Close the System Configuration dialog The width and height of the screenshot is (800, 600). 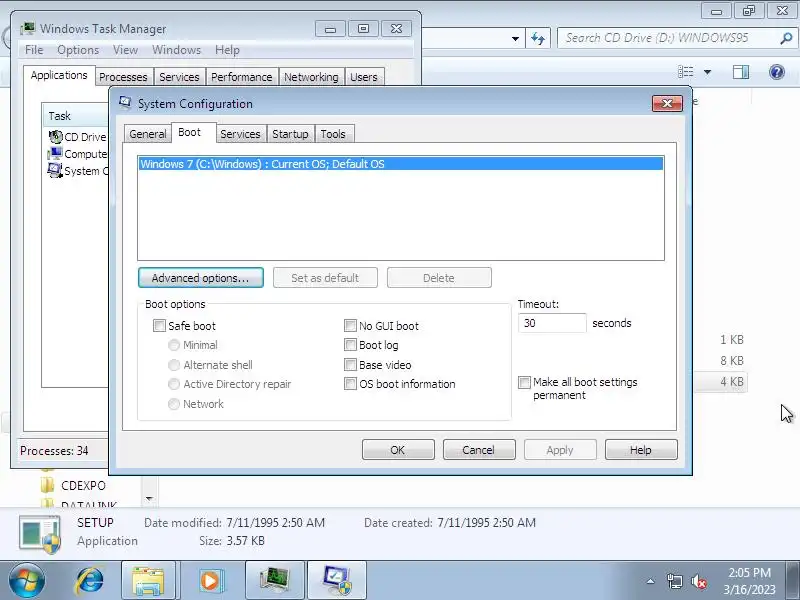tap(667, 104)
